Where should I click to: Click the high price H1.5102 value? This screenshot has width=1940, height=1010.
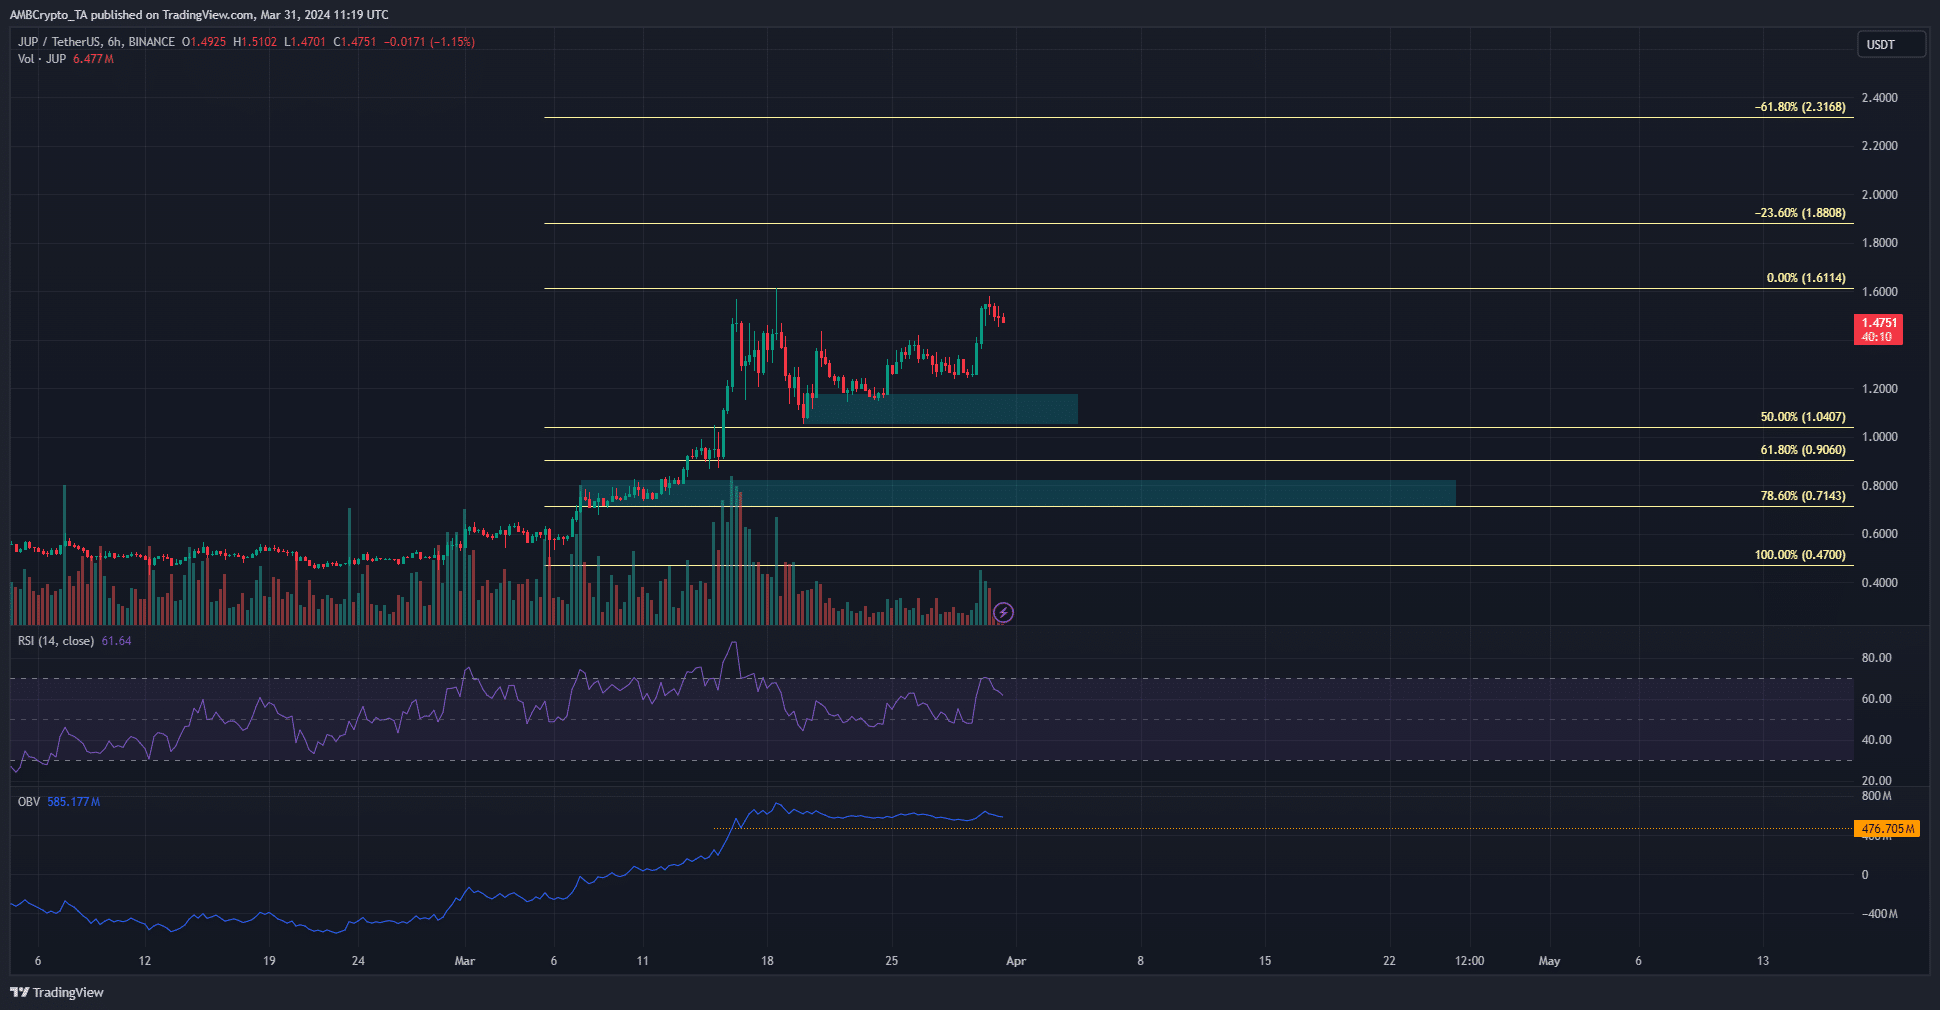click(255, 42)
